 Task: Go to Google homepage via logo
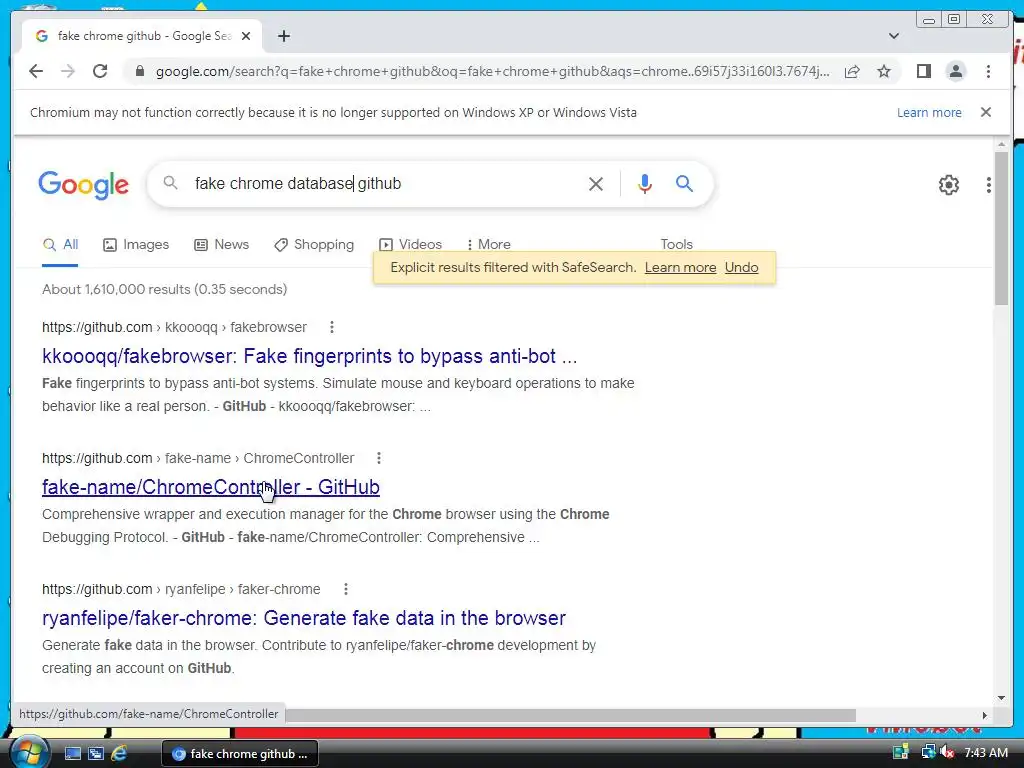tap(84, 185)
